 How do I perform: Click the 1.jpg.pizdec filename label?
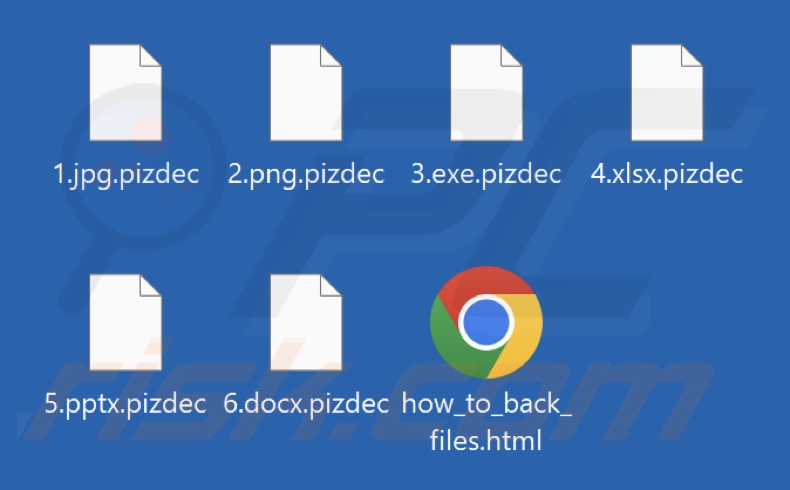[x=126, y=175]
